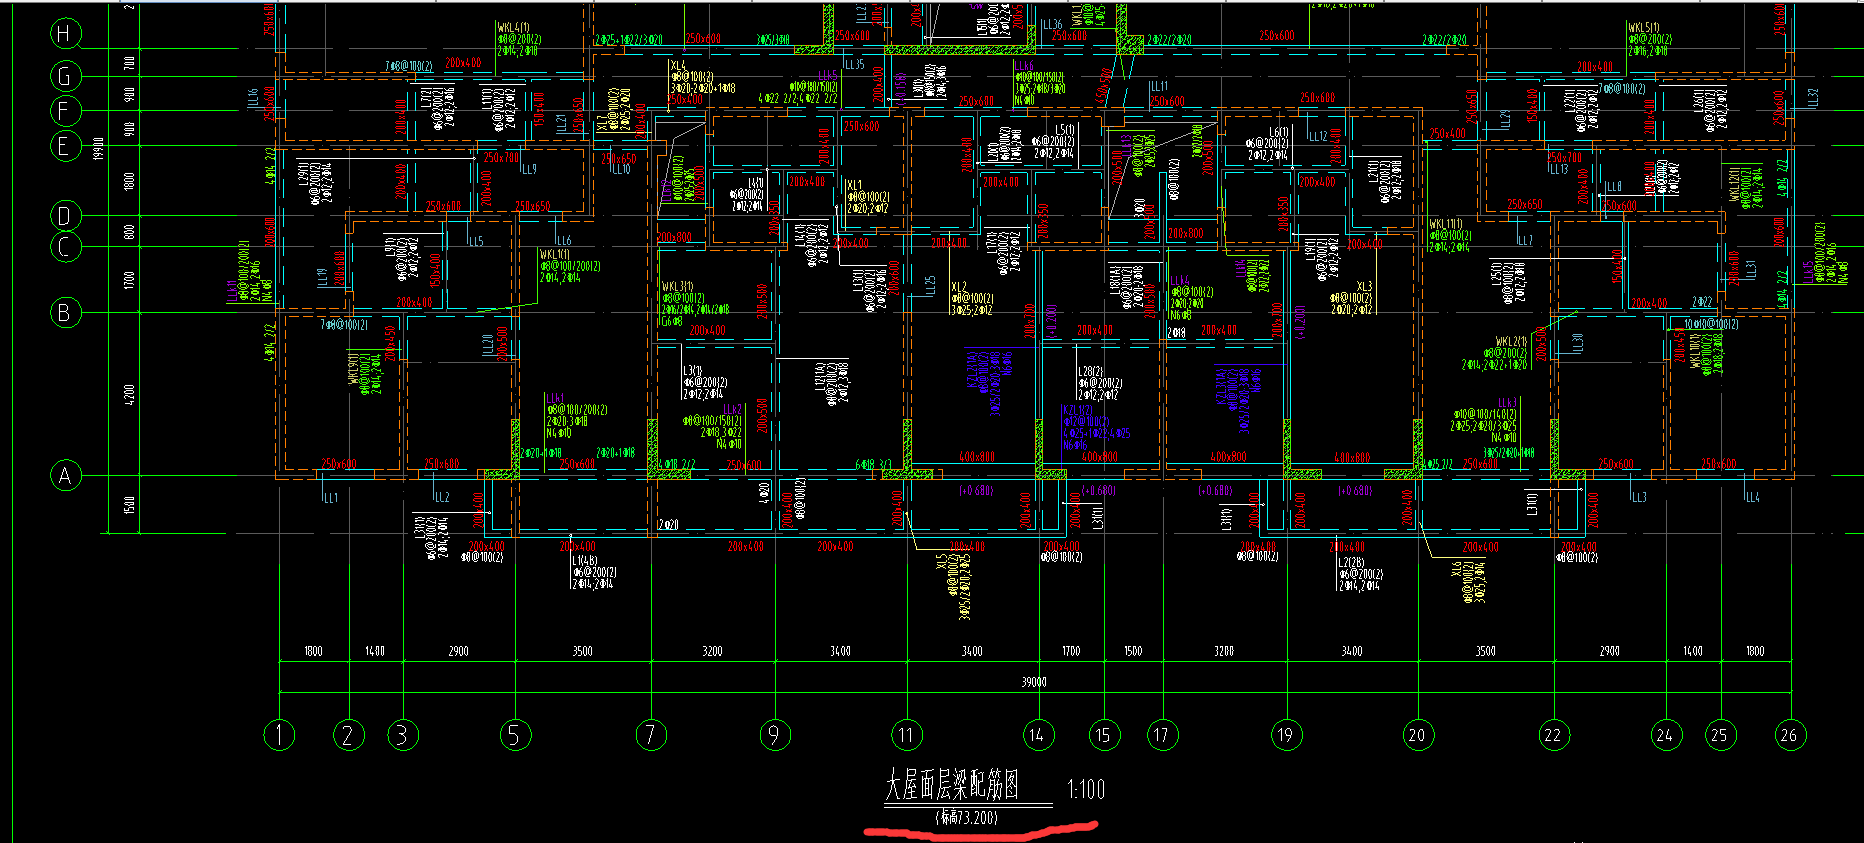Select column grid bubble numbered 20
The image size is (1864, 843).
coord(1417,735)
